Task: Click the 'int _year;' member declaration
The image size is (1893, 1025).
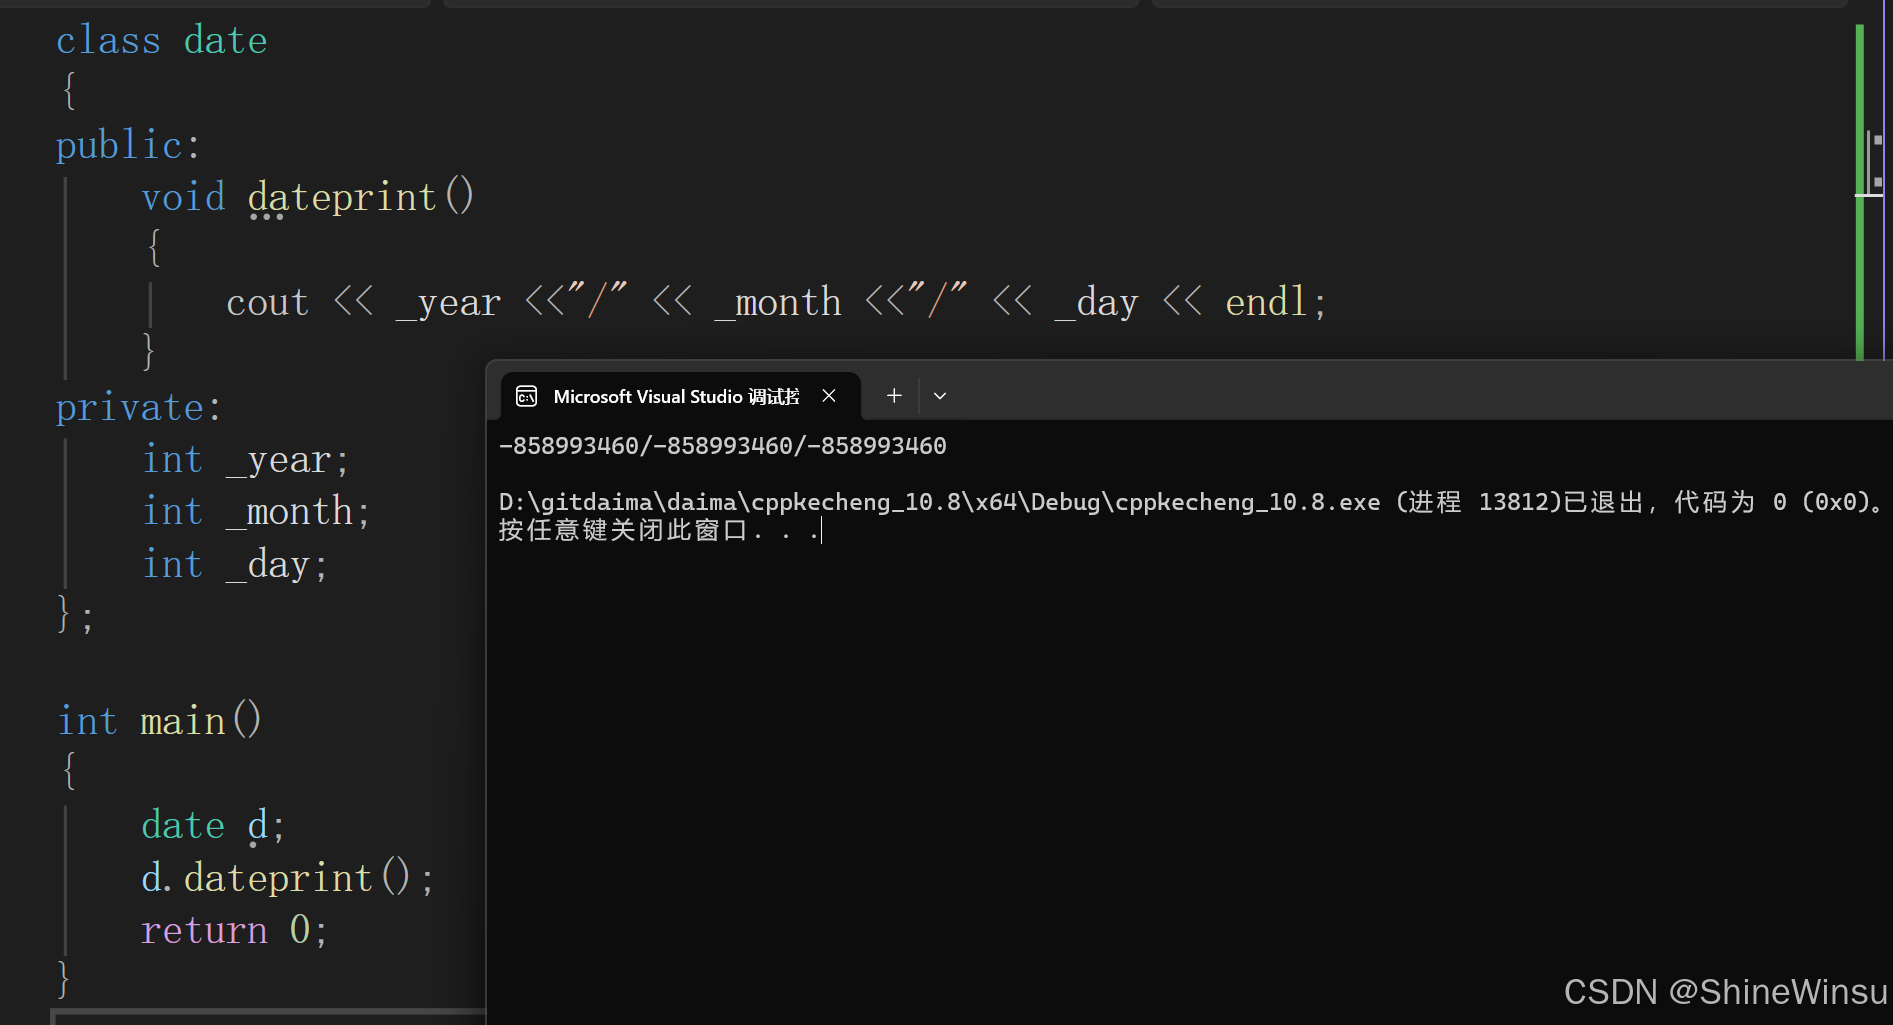Action: point(245,460)
